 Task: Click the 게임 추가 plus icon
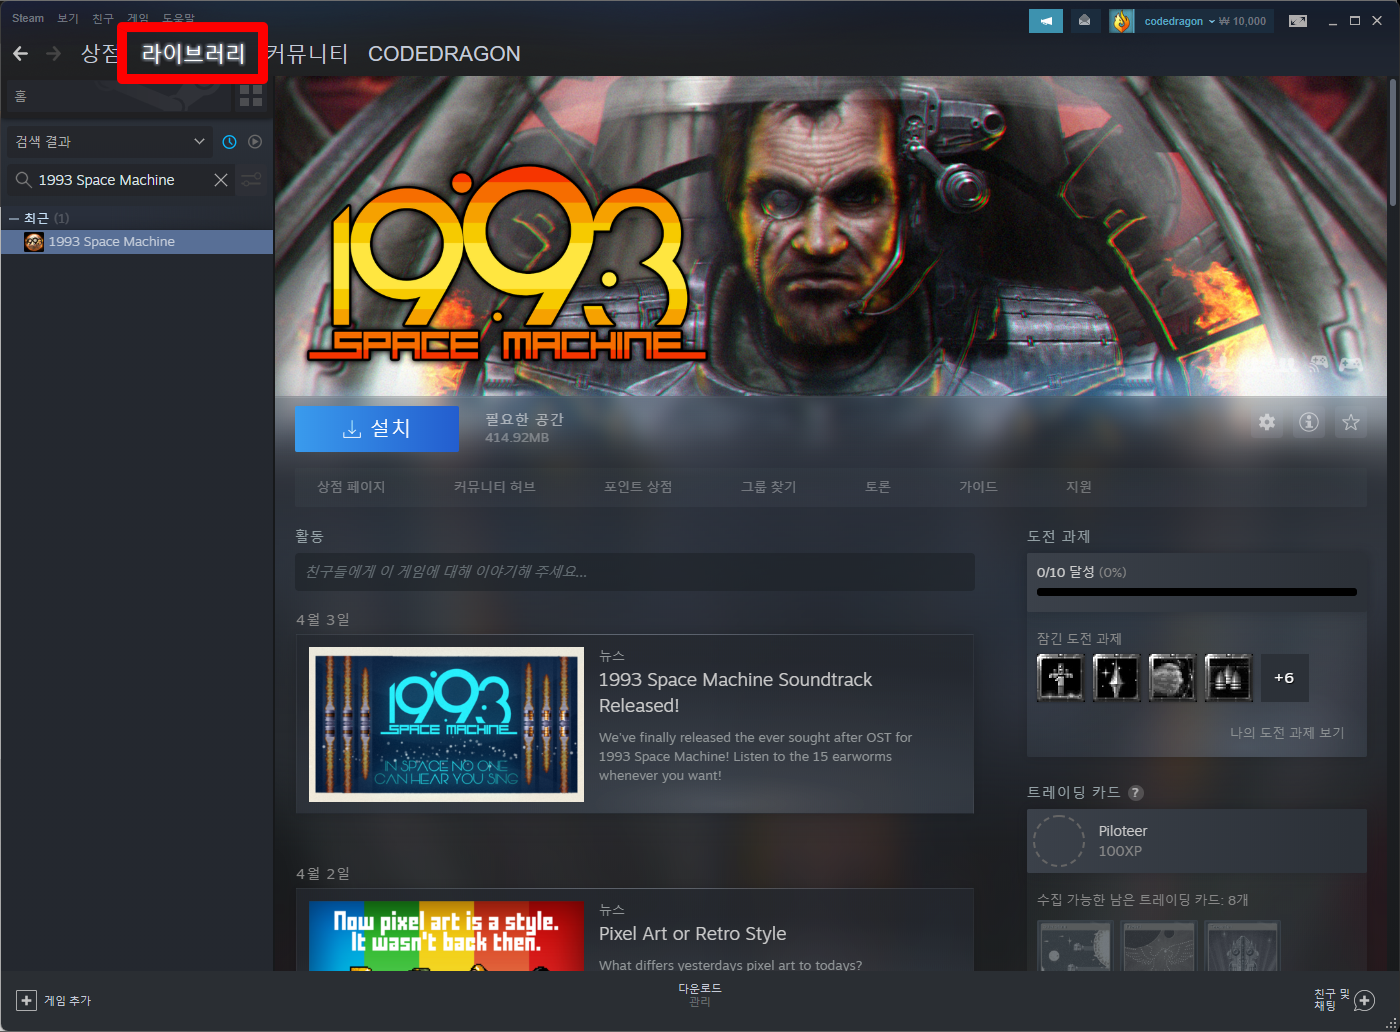(27, 1000)
